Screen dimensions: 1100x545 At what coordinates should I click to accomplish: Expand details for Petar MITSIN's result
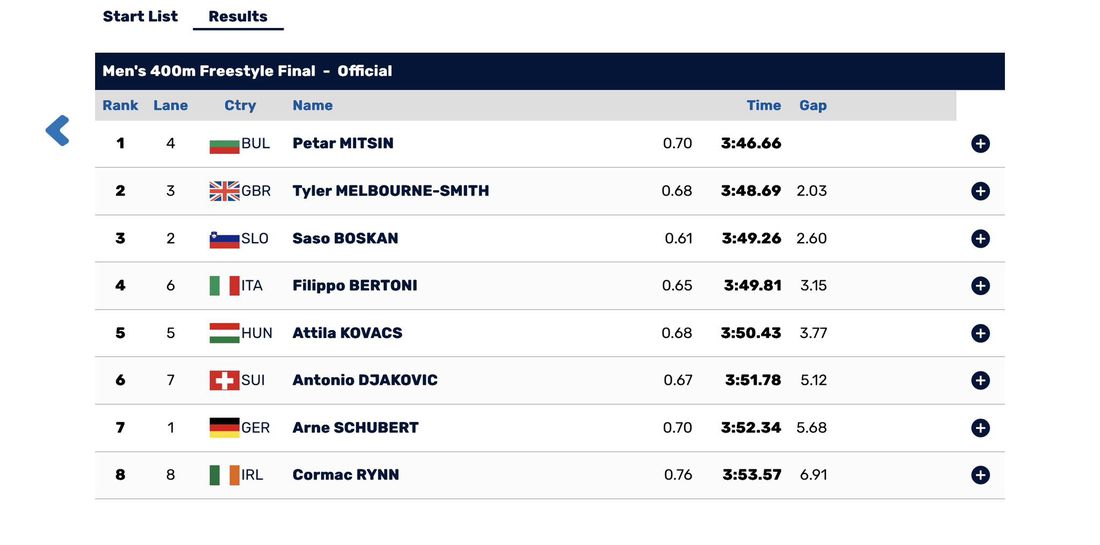point(980,144)
